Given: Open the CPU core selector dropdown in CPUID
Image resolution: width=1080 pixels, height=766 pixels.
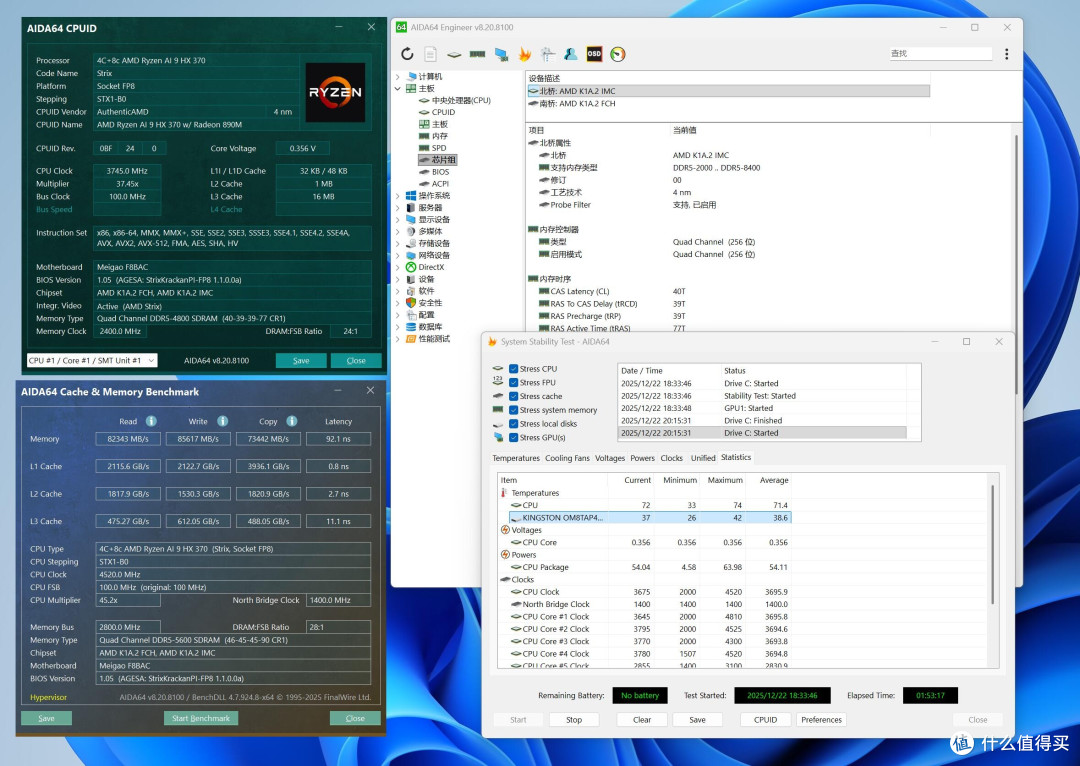Looking at the screenshot, I should pyautogui.click(x=92, y=360).
